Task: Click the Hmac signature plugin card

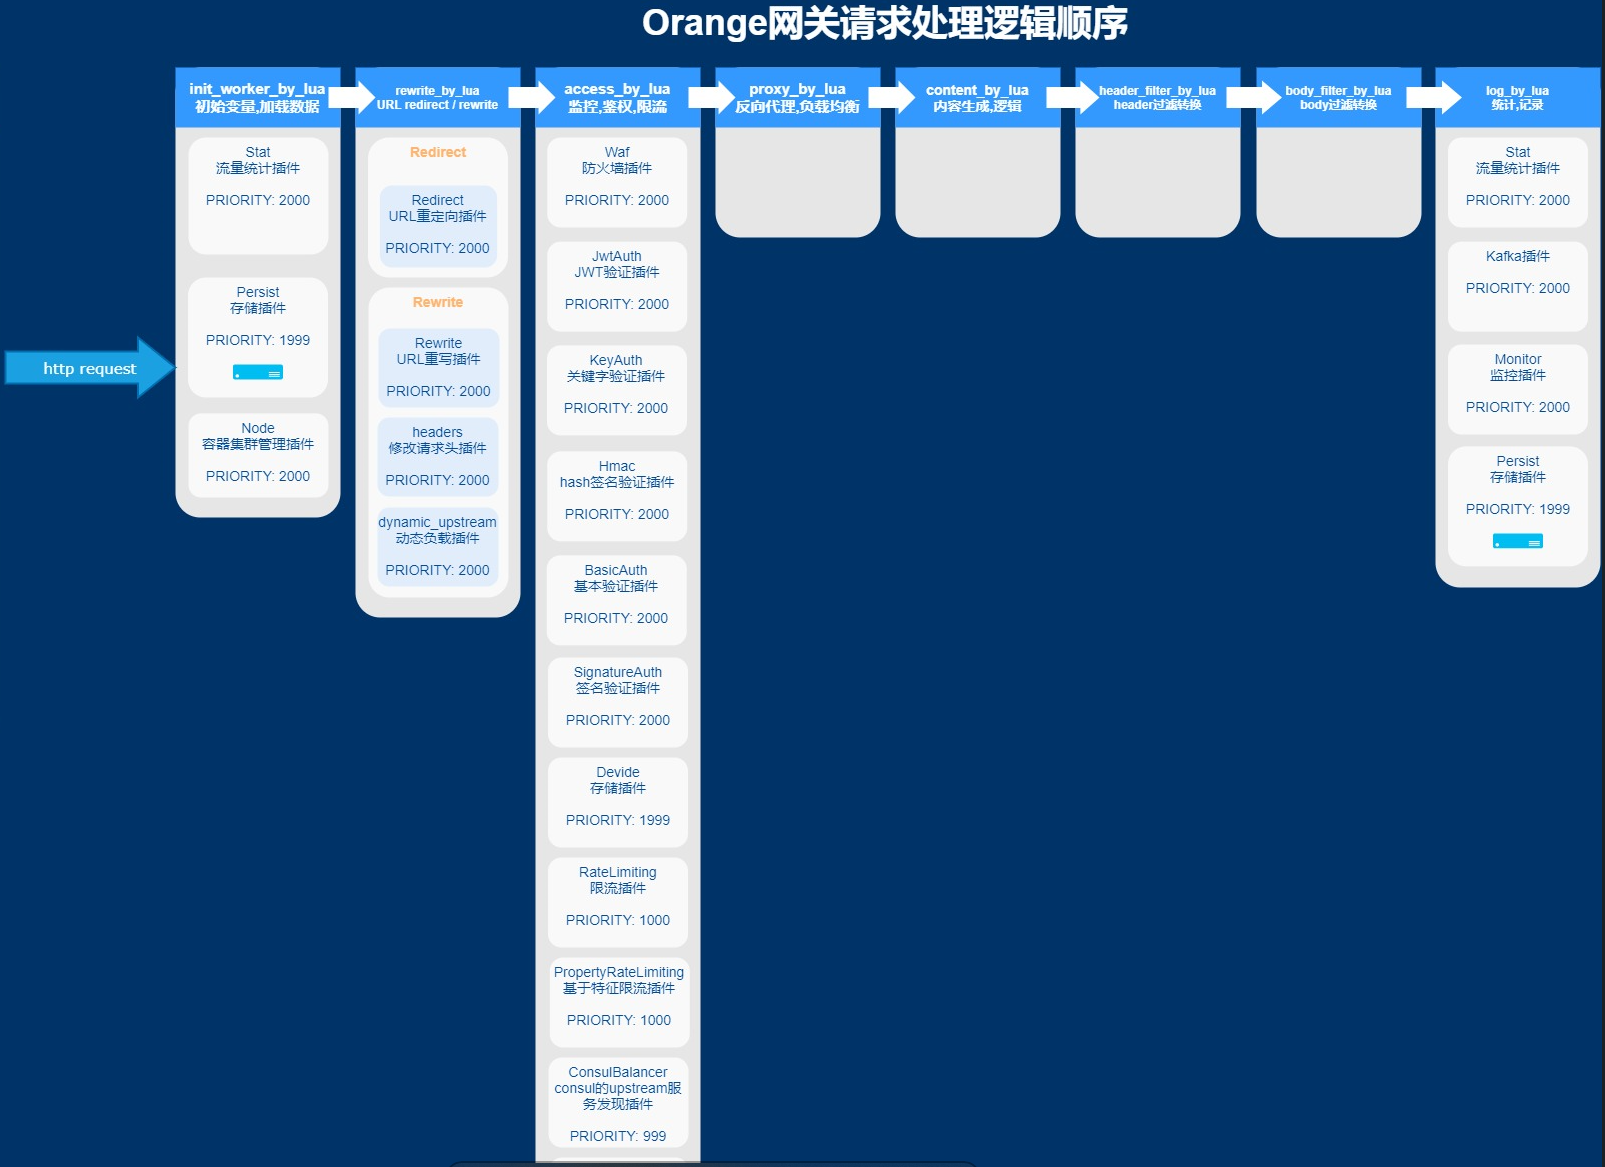Action: point(617,497)
